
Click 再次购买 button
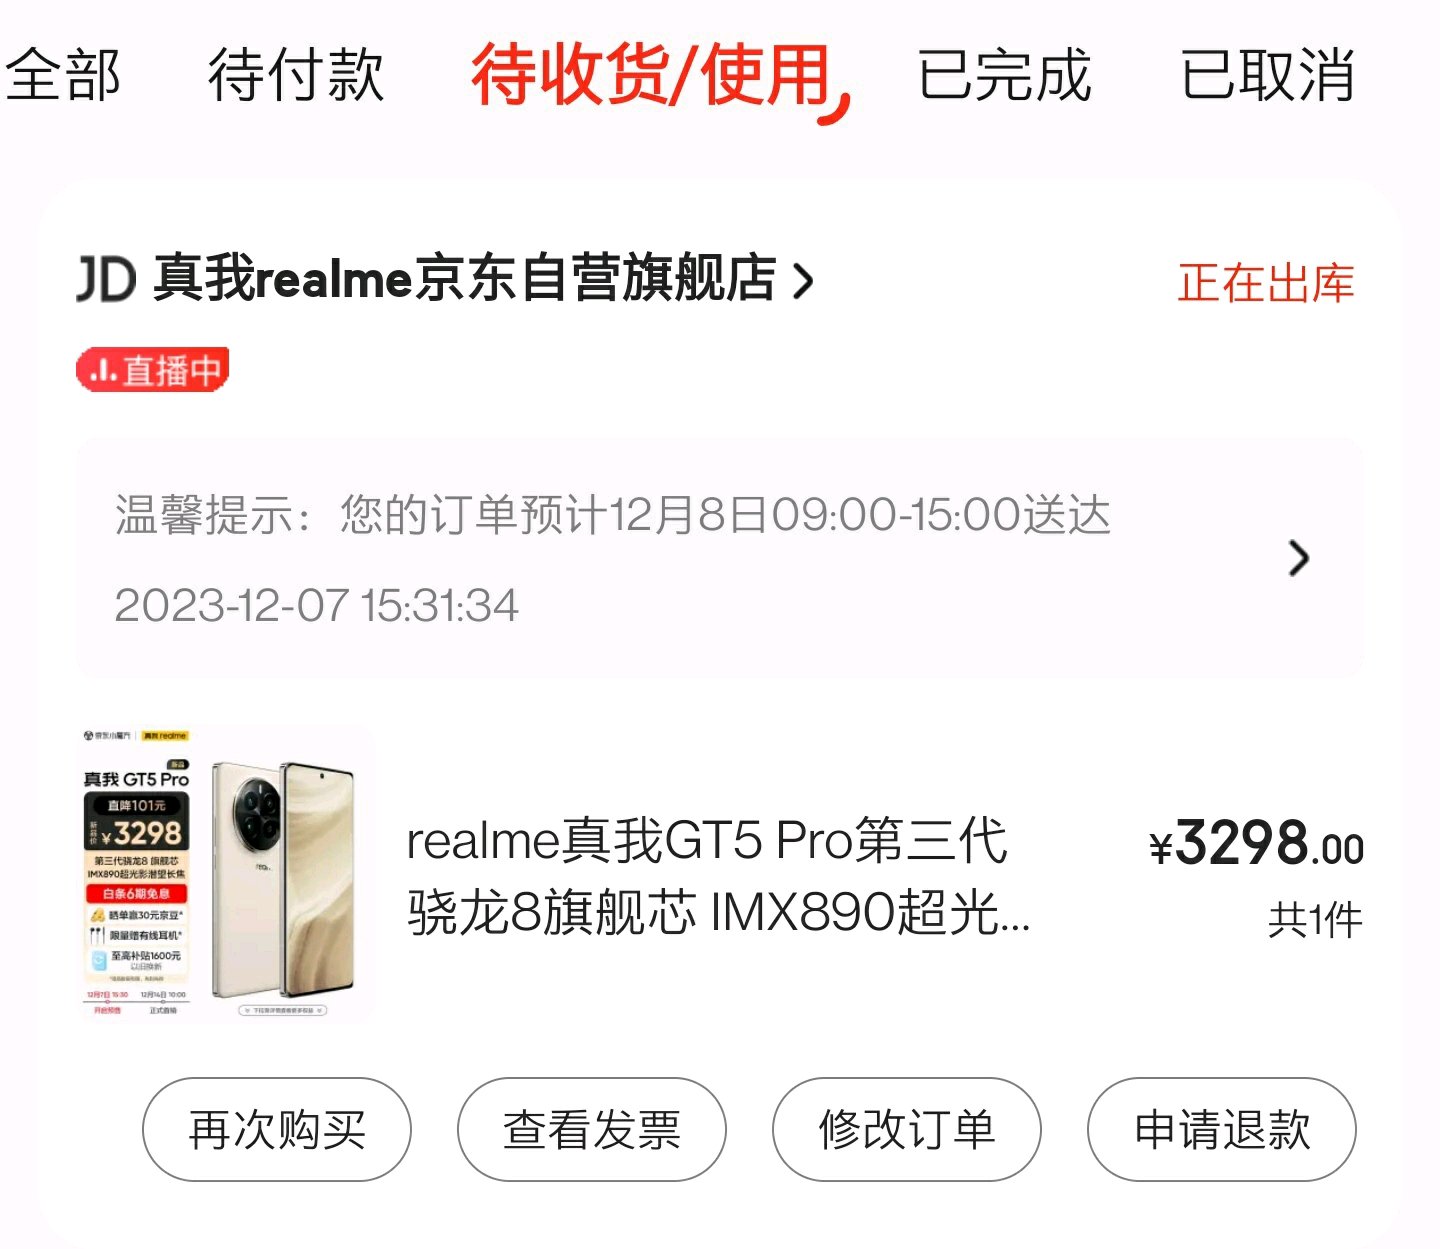point(277,1129)
